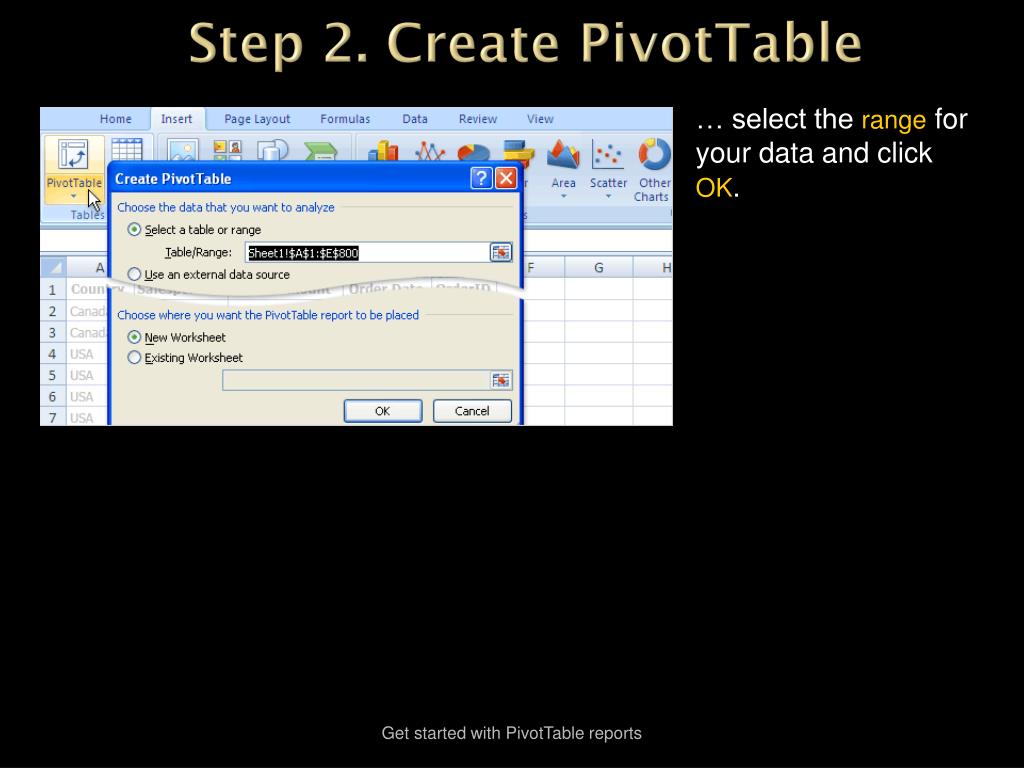Select row 7 header
The image size is (1024, 768).
tap(53, 417)
